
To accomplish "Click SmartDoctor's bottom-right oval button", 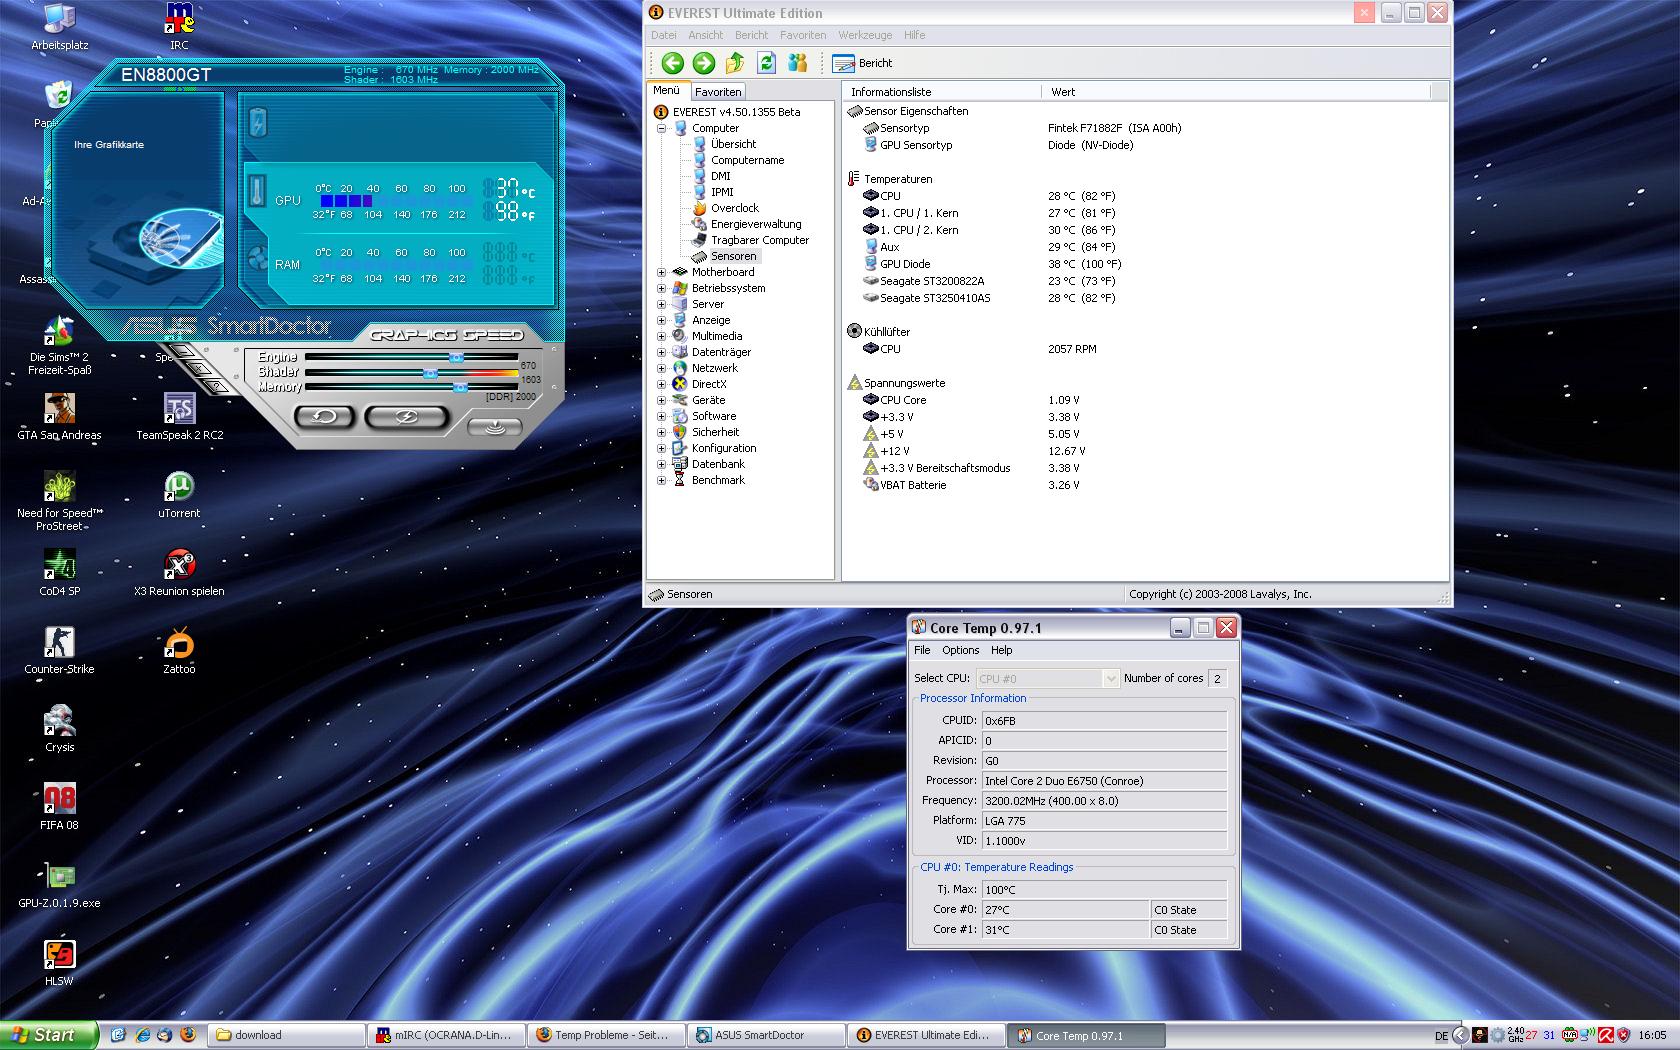I will pos(495,428).
